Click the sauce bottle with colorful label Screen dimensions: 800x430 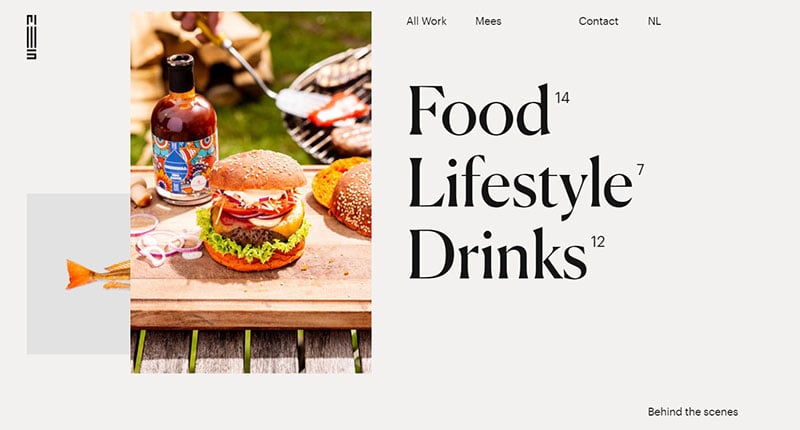(x=184, y=129)
